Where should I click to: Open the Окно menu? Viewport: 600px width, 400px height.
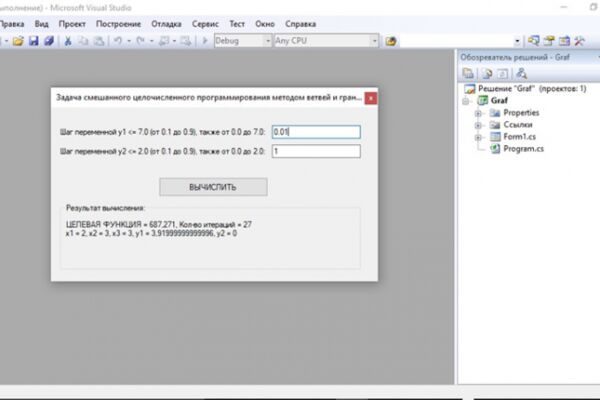point(265,24)
